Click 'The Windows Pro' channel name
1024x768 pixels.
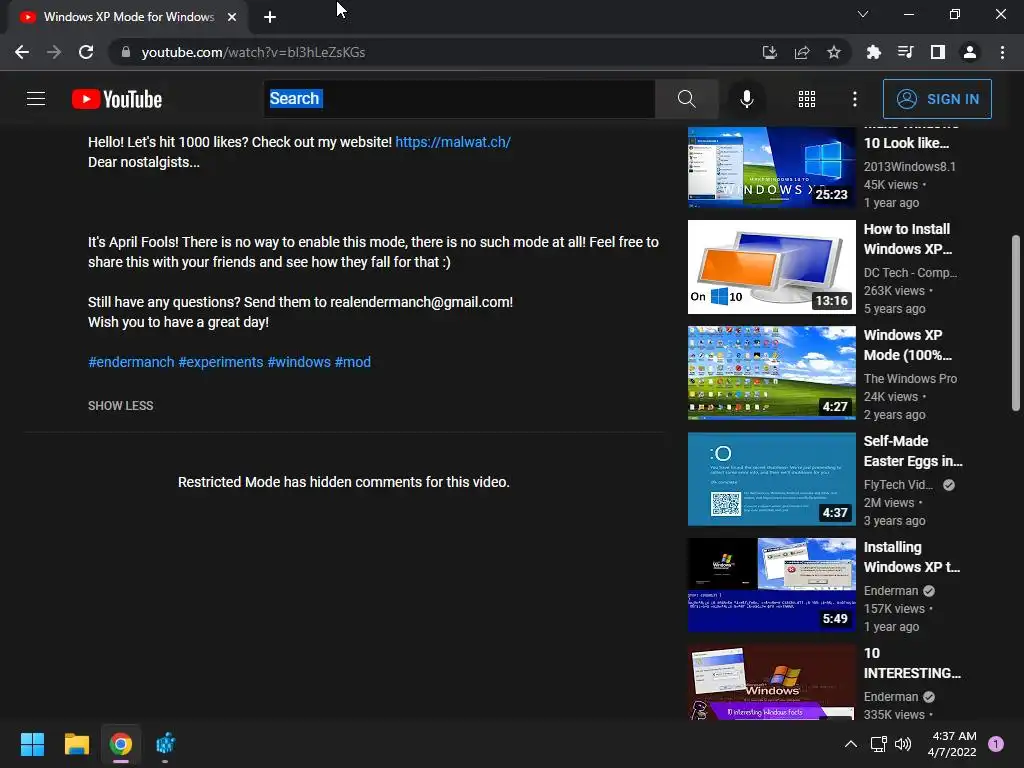[x=910, y=378]
